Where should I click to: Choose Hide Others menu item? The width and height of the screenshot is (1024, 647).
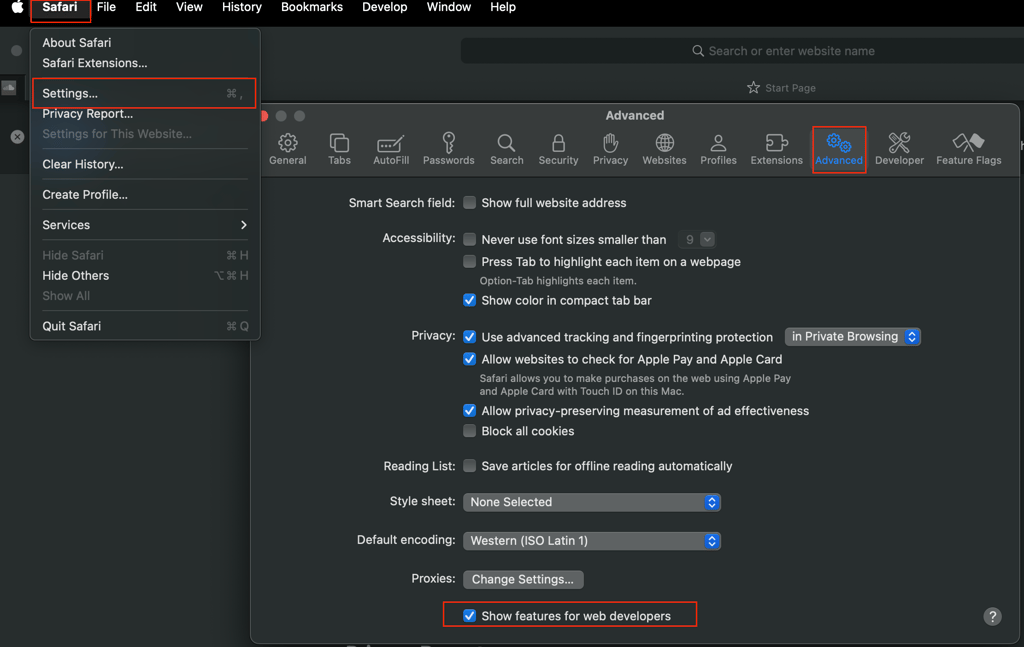click(x=145, y=276)
